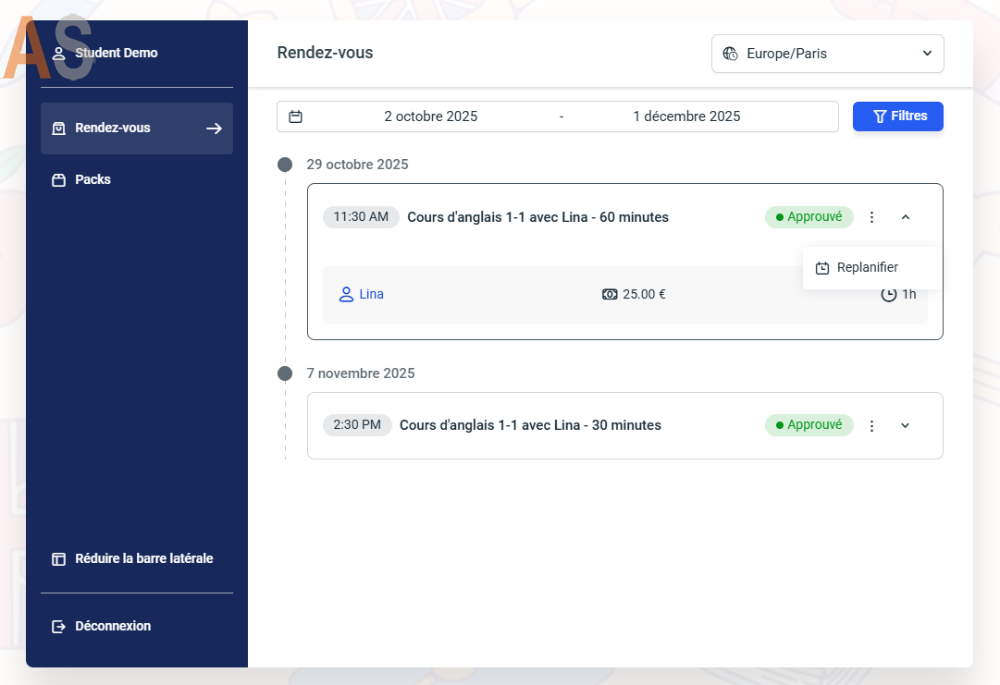Click three-dot menu for 11:30 AM appointment
This screenshot has height=685, width=1000.
click(x=871, y=217)
